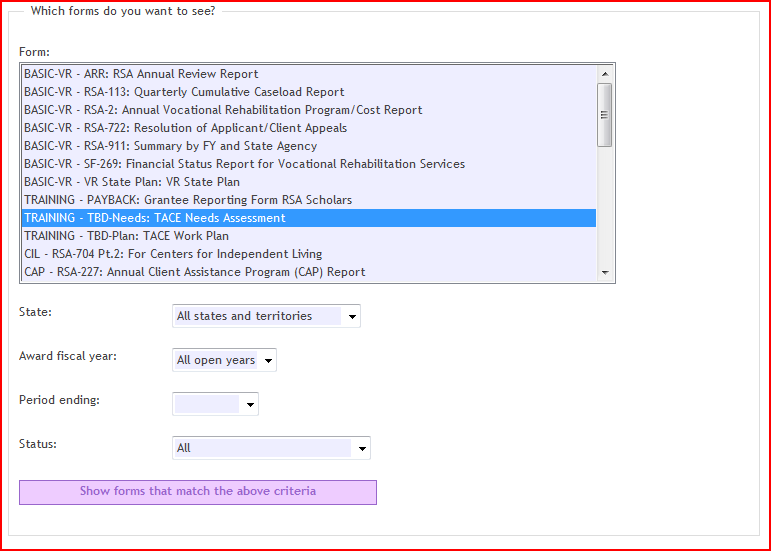Screen dimensions: 771x551
Task: Open the State dropdown
Action: point(266,316)
